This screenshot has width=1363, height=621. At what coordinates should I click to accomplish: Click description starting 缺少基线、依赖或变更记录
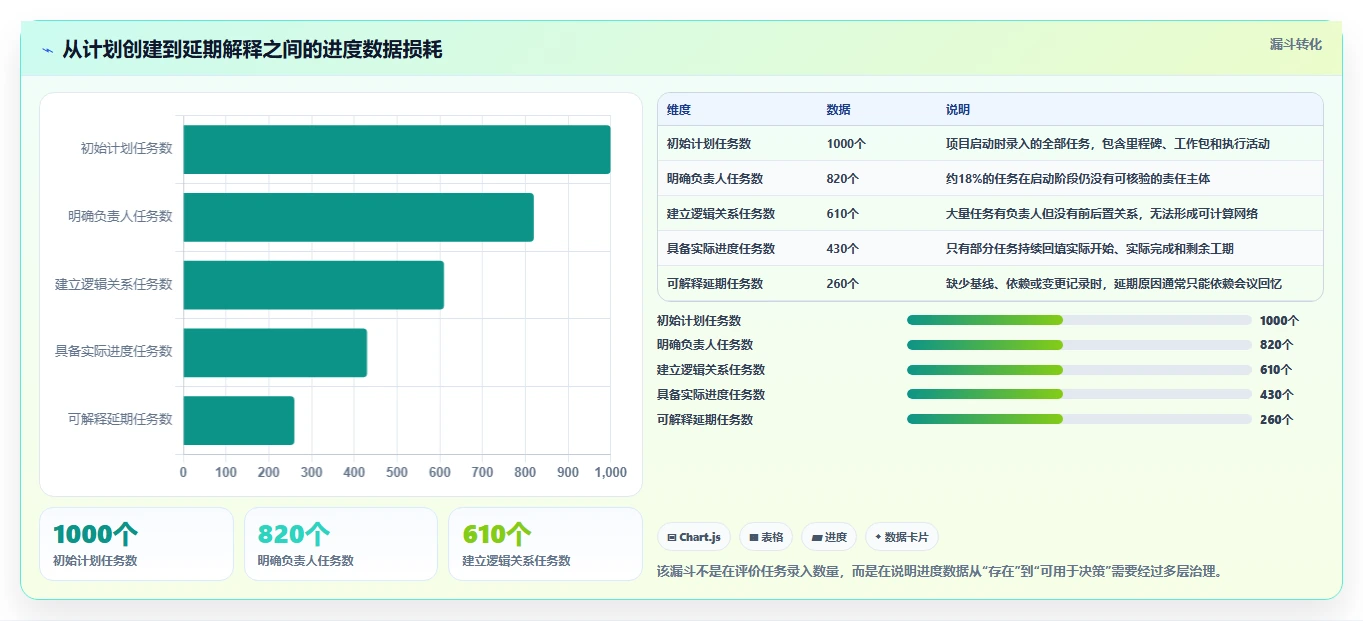click(x=1114, y=284)
